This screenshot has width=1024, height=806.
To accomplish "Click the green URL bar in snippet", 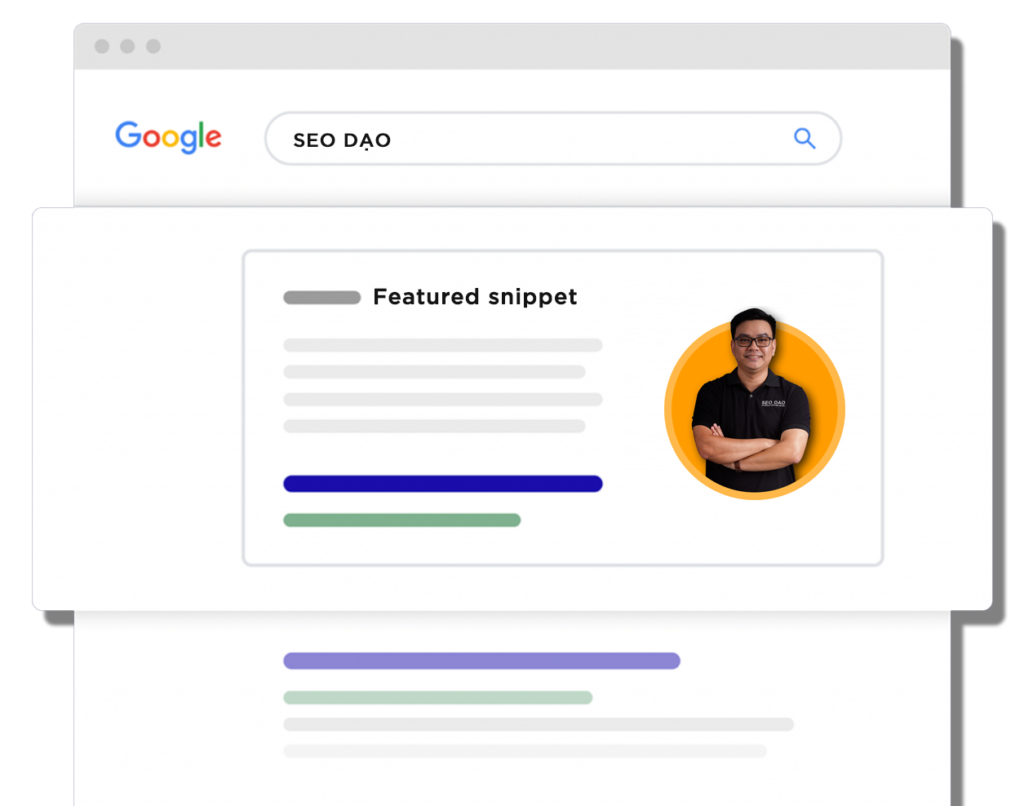I will pos(402,520).
